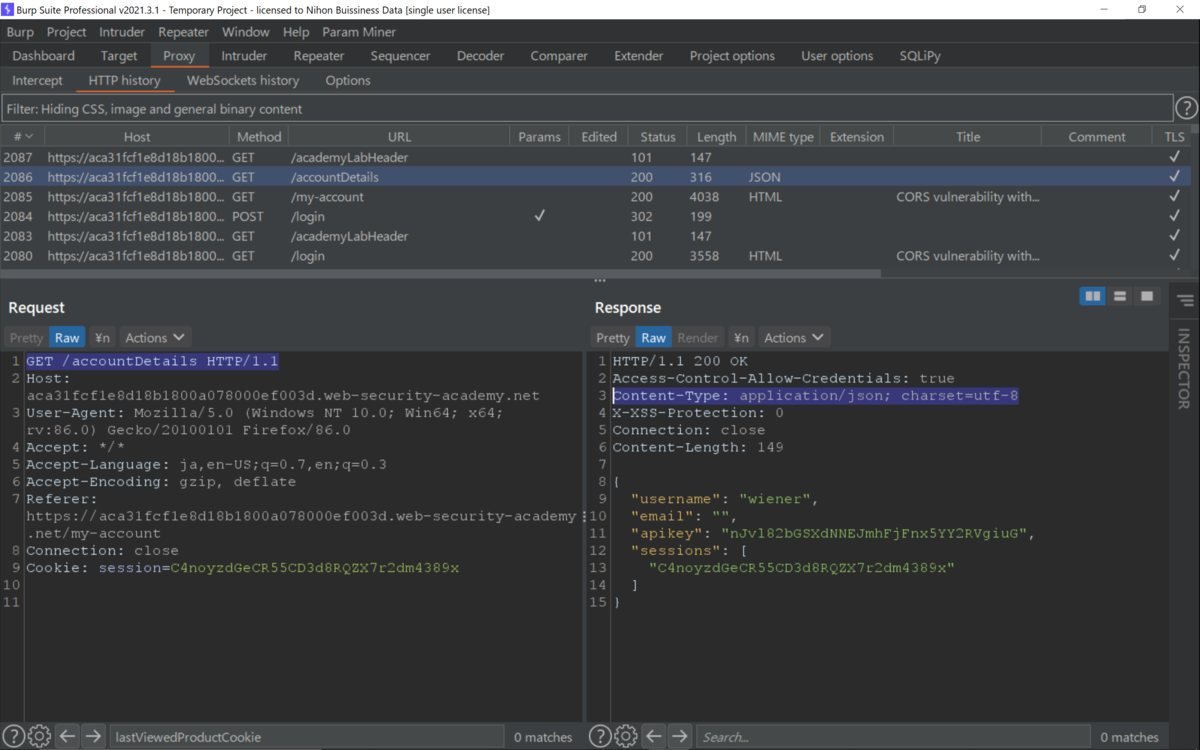The height and width of the screenshot is (750, 1200).
Task: Open the Project menu
Action: click(67, 32)
